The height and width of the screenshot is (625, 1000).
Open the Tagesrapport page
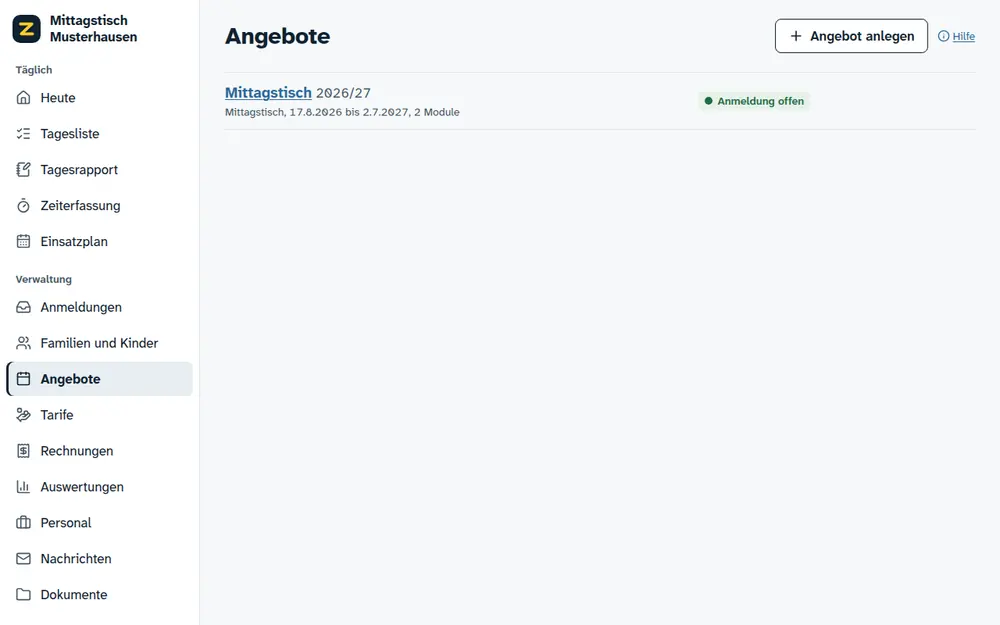point(99,170)
